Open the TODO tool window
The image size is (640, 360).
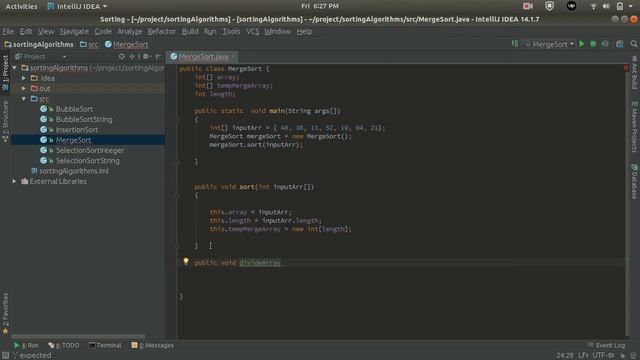point(64,345)
